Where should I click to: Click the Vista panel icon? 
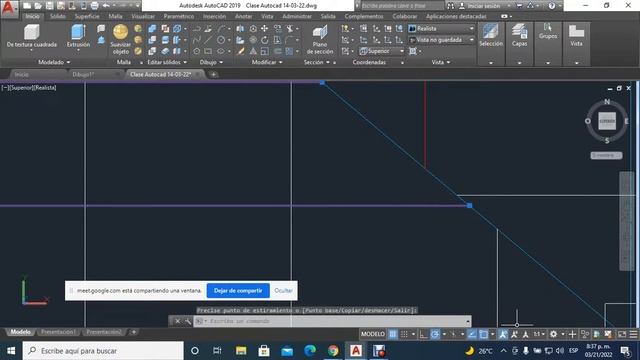click(x=576, y=31)
